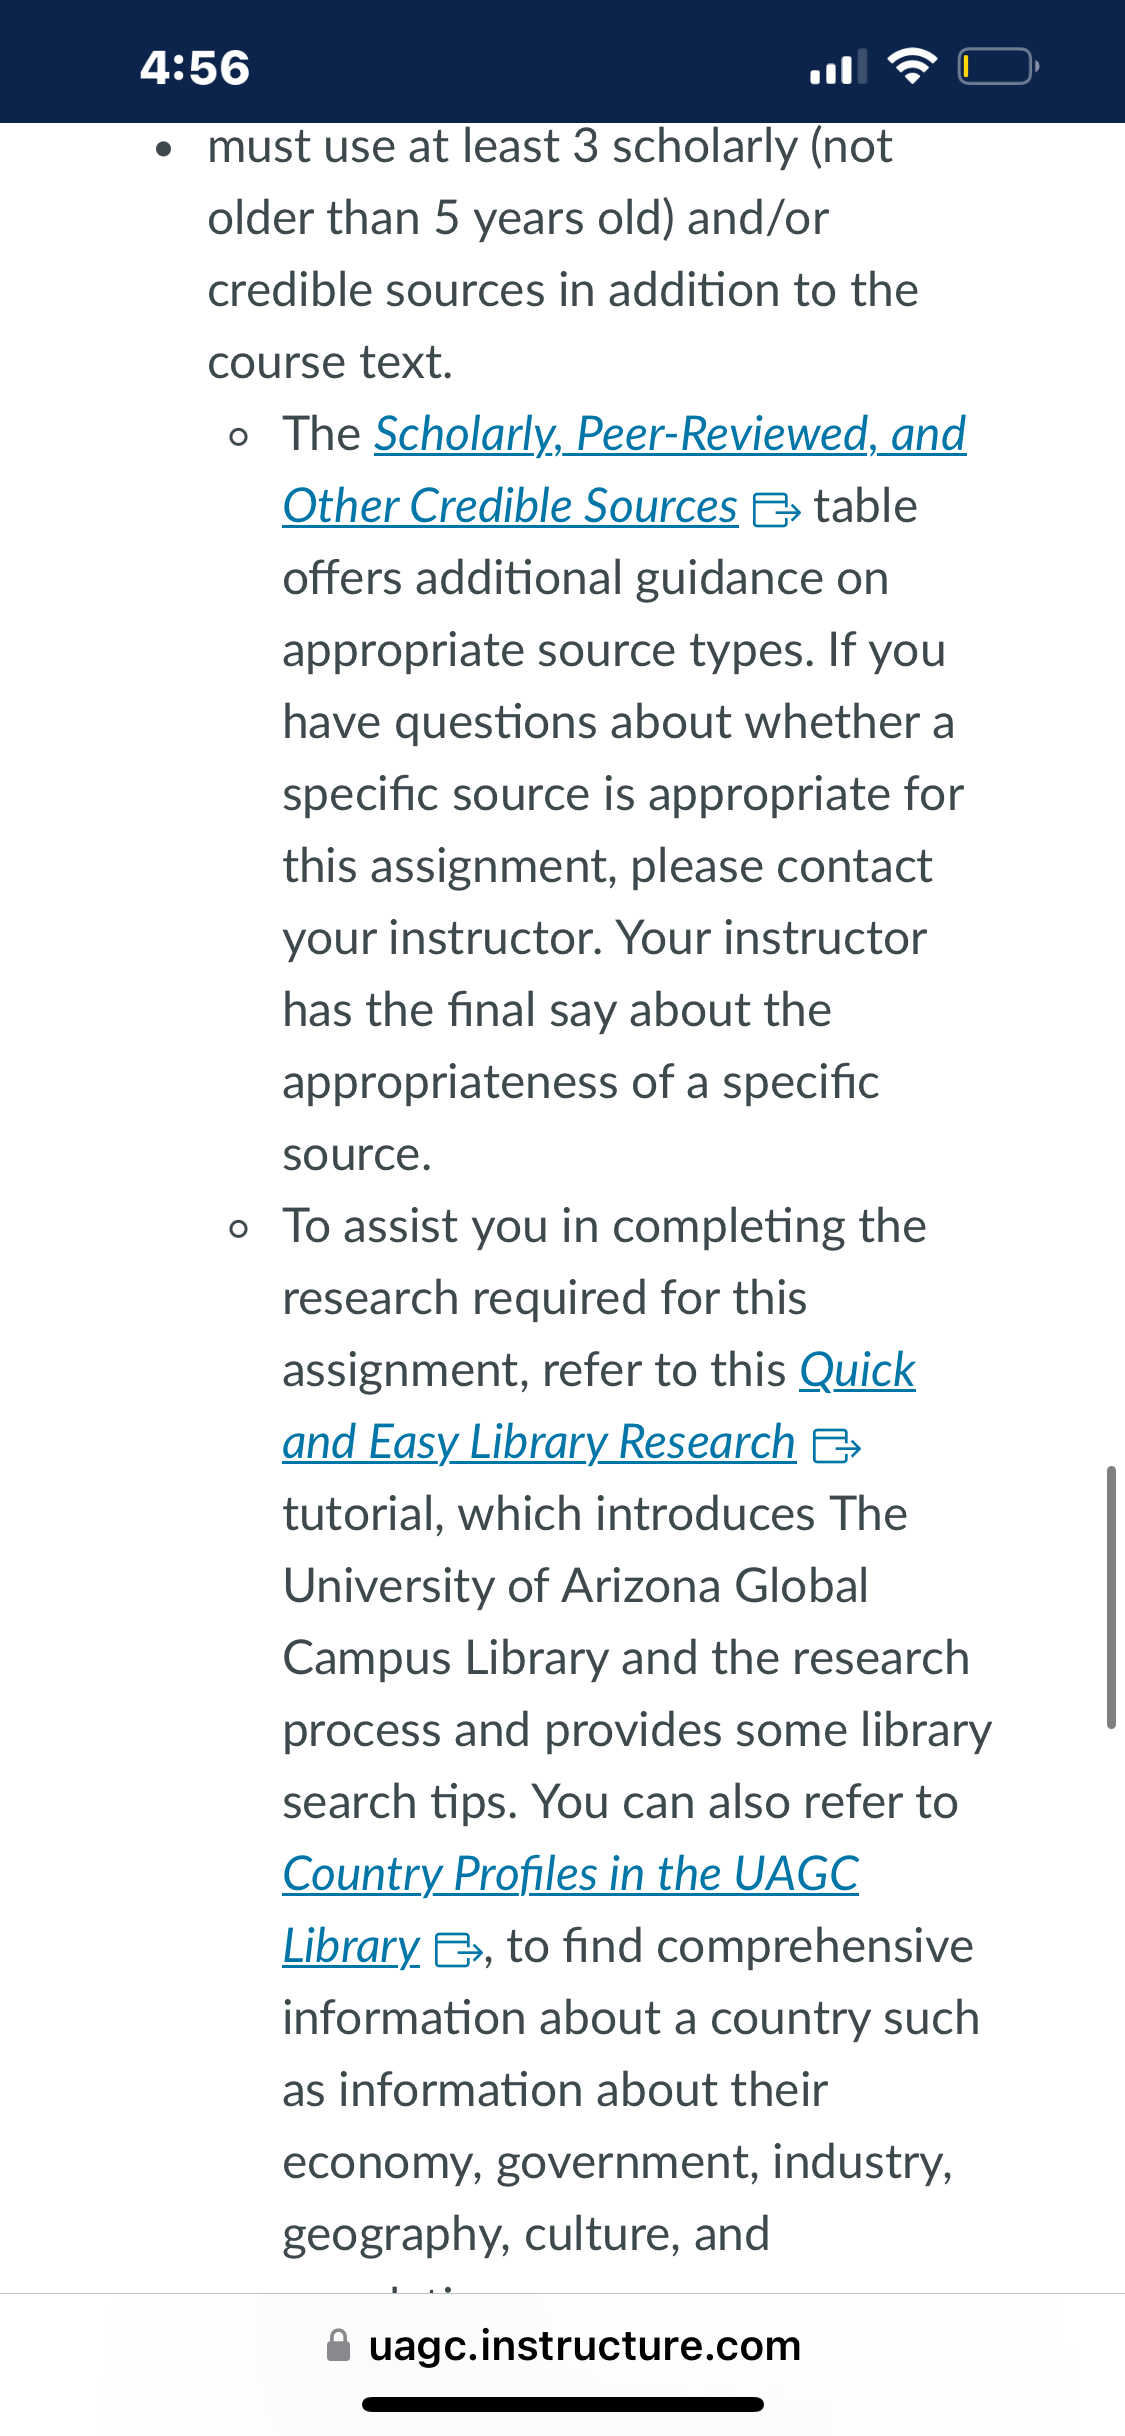The image size is (1125, 2436).
Task: Open the Other Credible Sources link text
Action: click(x=510, y=506)
